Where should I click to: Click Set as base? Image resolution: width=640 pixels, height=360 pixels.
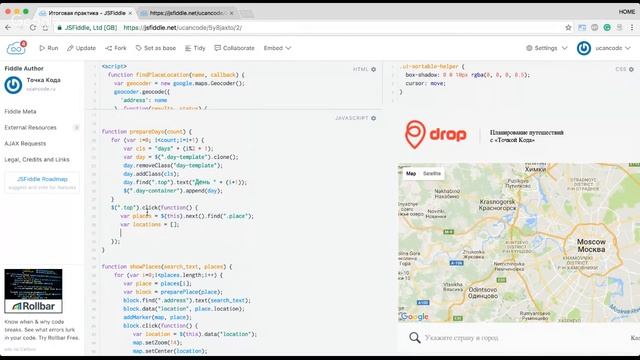point(156,48)
